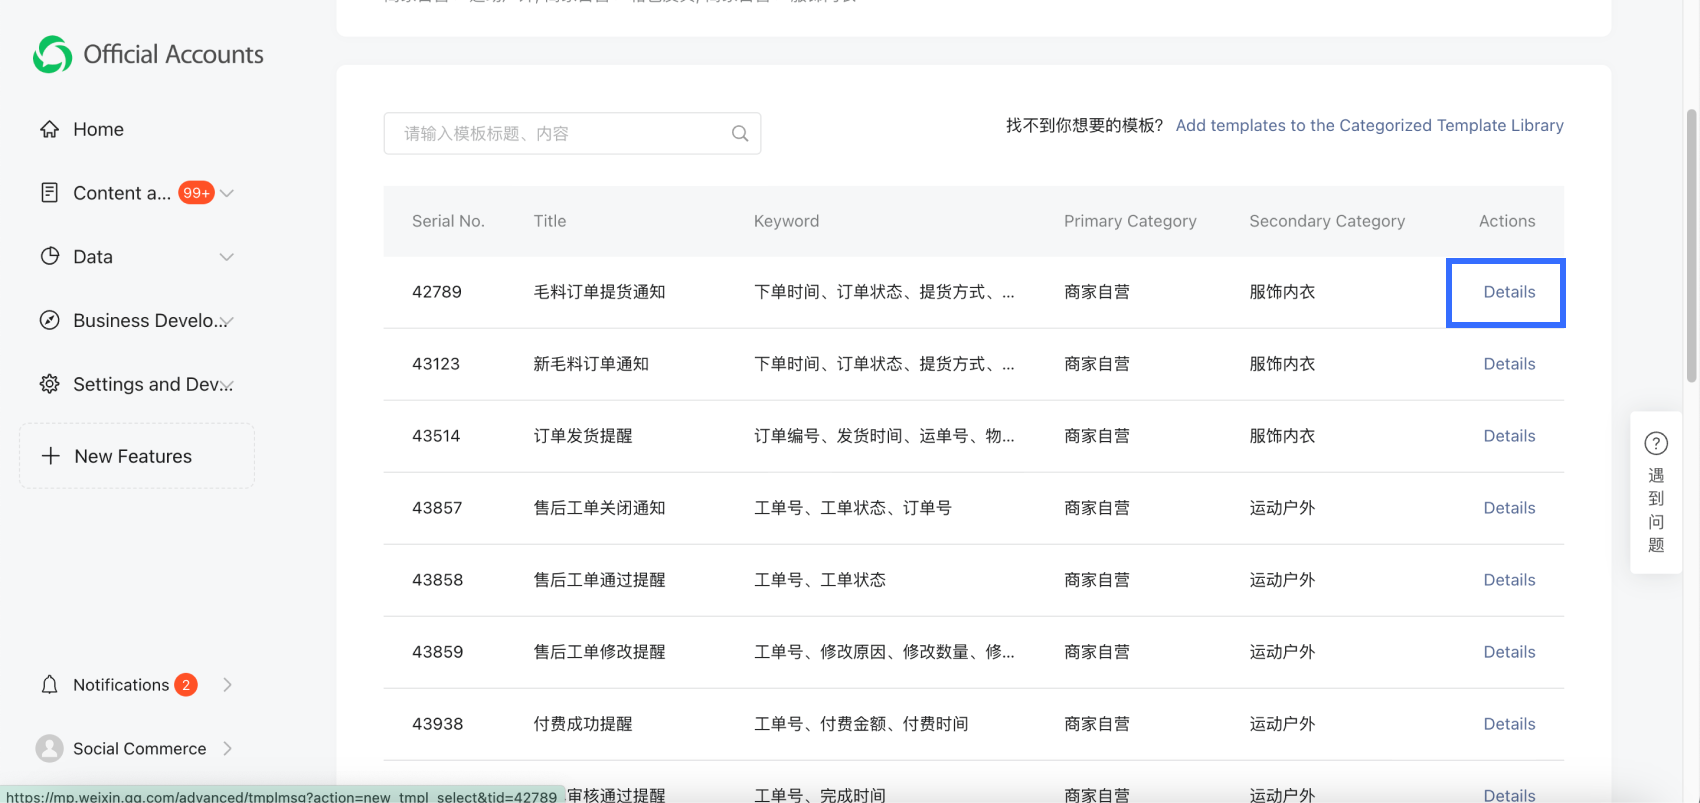1700x803 pixels.
Task: Click the Home house icon
Action: pyautogui.click(x=49, y=129)
